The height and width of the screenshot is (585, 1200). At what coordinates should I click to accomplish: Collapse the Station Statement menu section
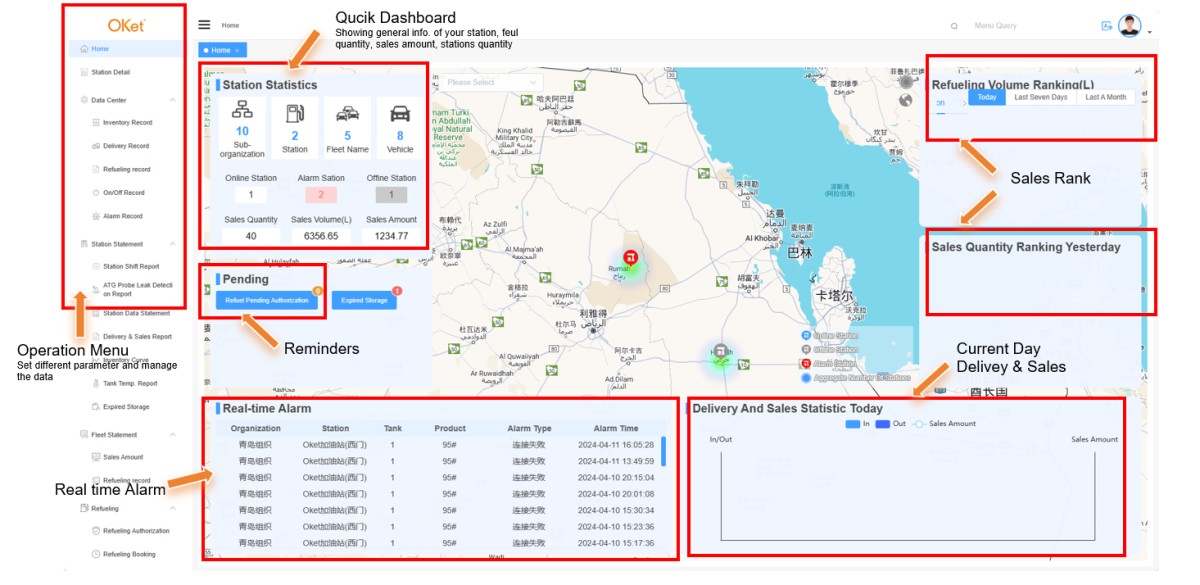172,244
